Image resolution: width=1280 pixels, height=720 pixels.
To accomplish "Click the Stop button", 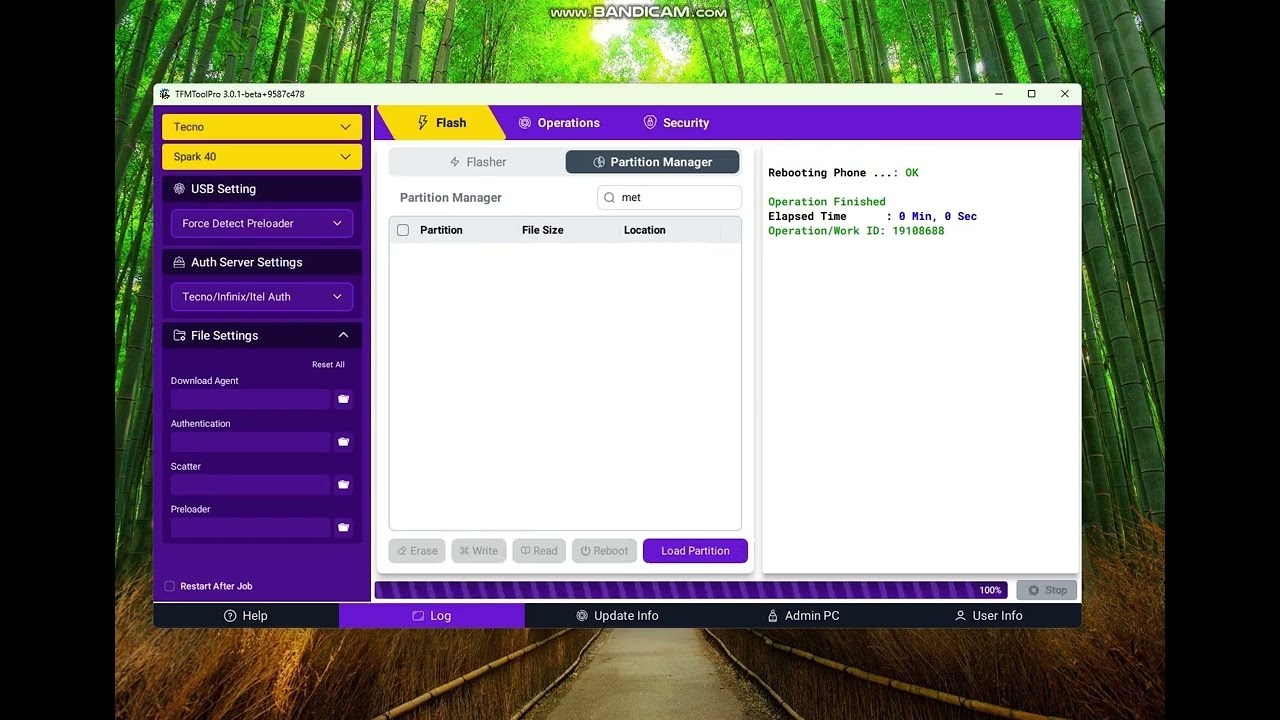I will coord(1047,590).
